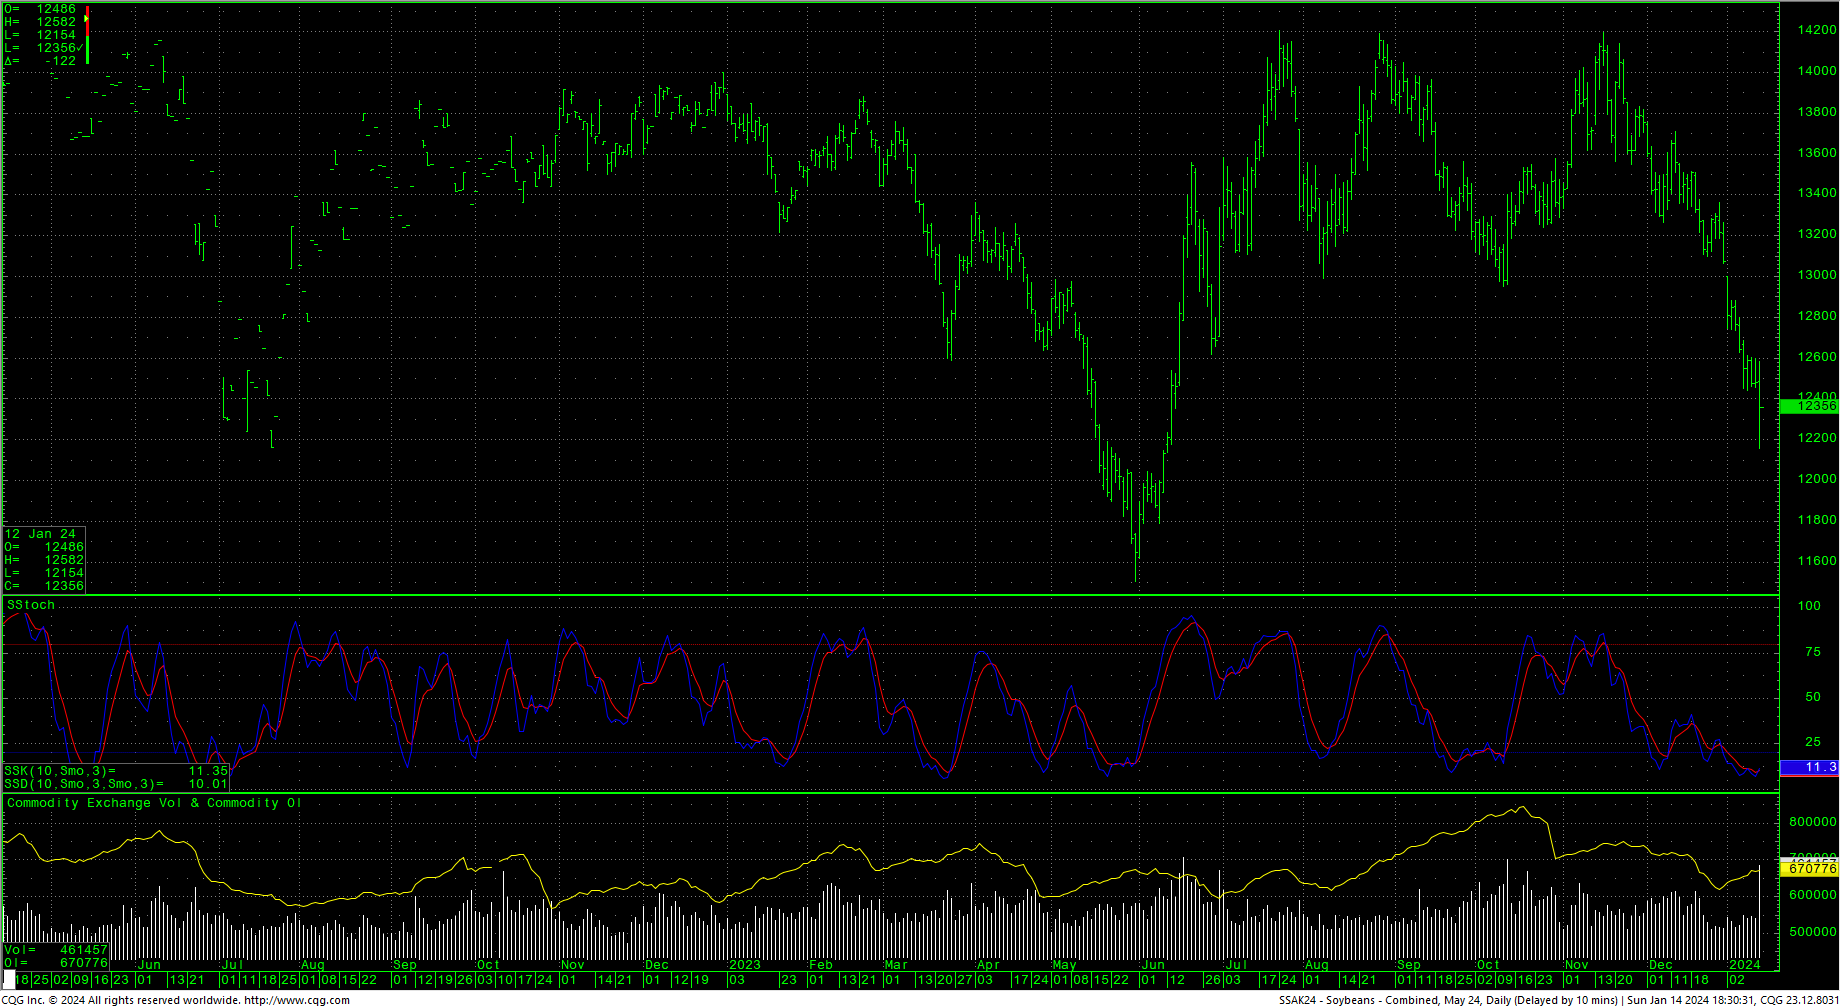Click the 75 level on stochastic scale
Image resolution: width=1841 pixels, height=1008 pixels.
[x=1812, y=652]
